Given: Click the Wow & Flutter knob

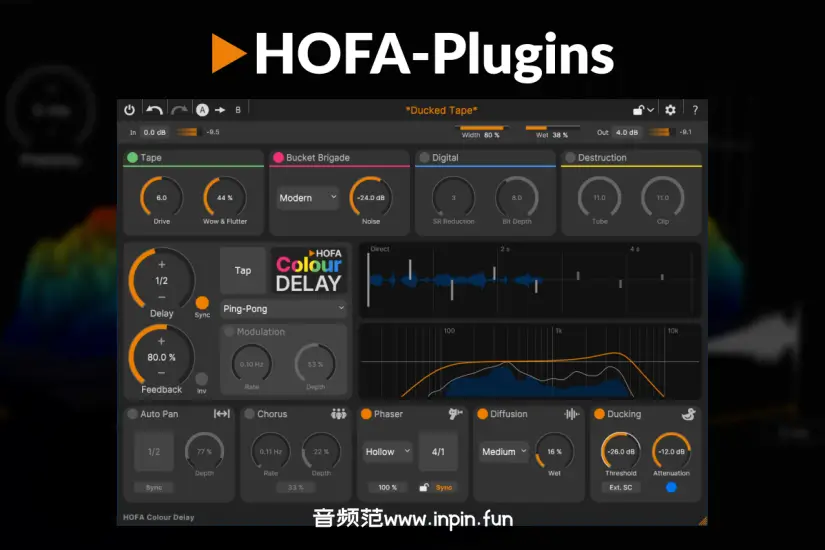Looking at the screenshot, I should [x=225, y=197].
